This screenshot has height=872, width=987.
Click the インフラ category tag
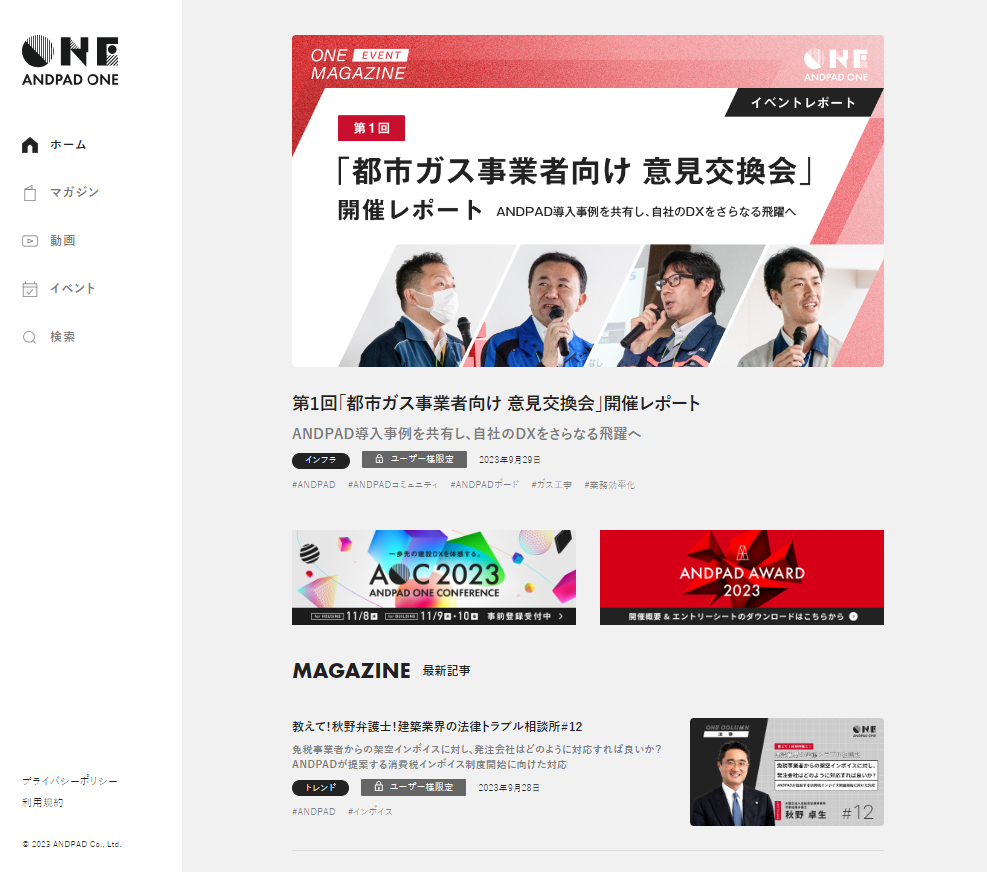pyautogui.click(x=320, y=460)
